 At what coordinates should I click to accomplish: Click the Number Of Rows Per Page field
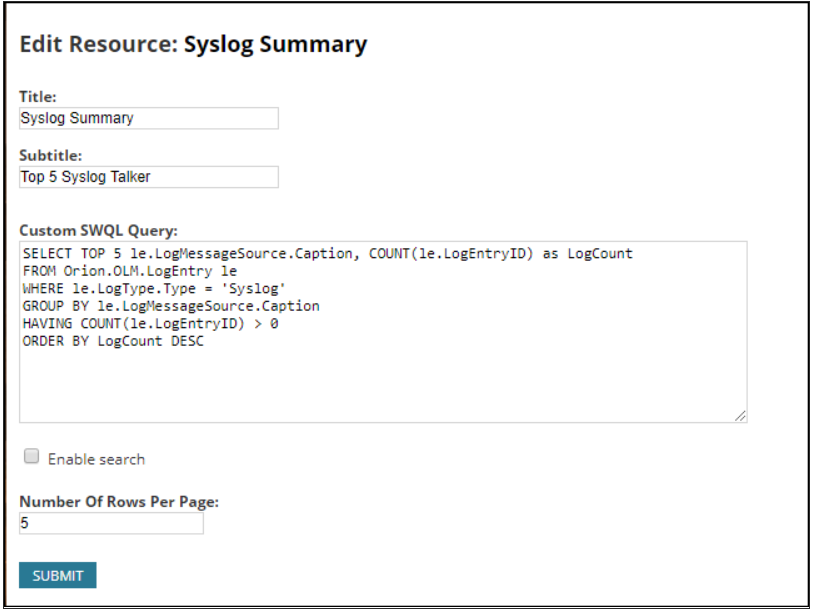110,521
